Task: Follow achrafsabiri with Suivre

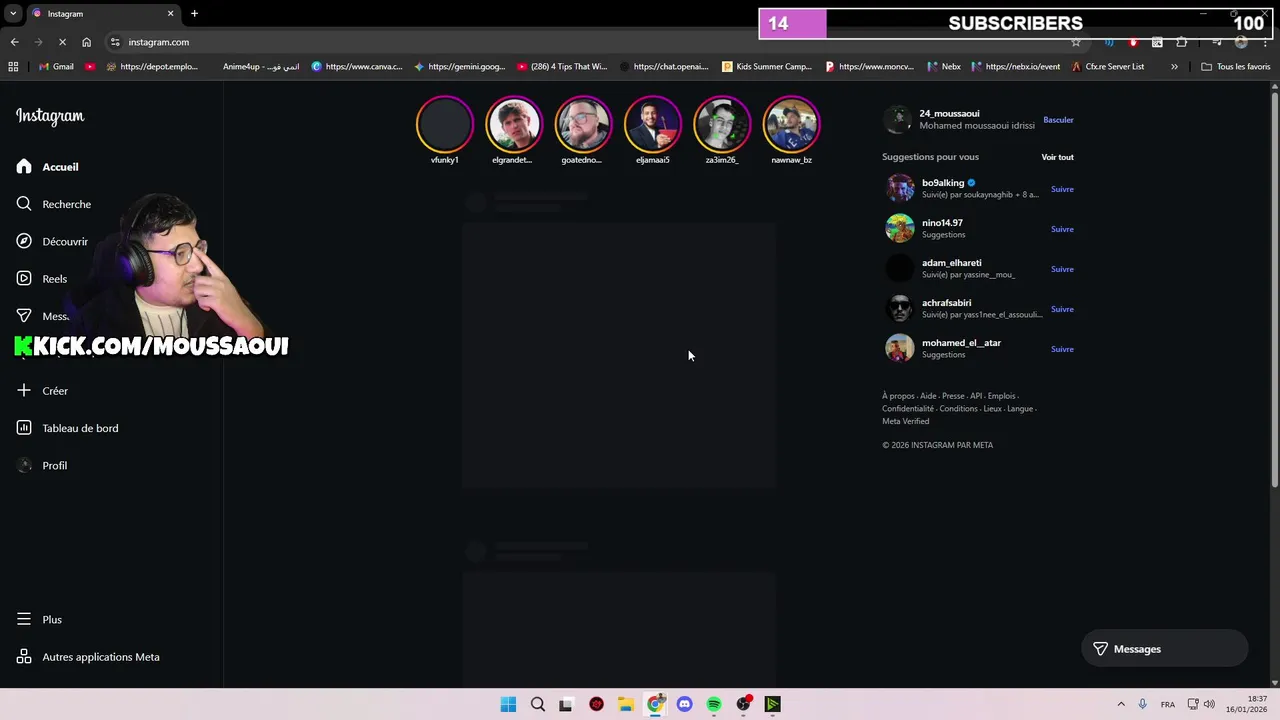Action: pos(1062,309)
